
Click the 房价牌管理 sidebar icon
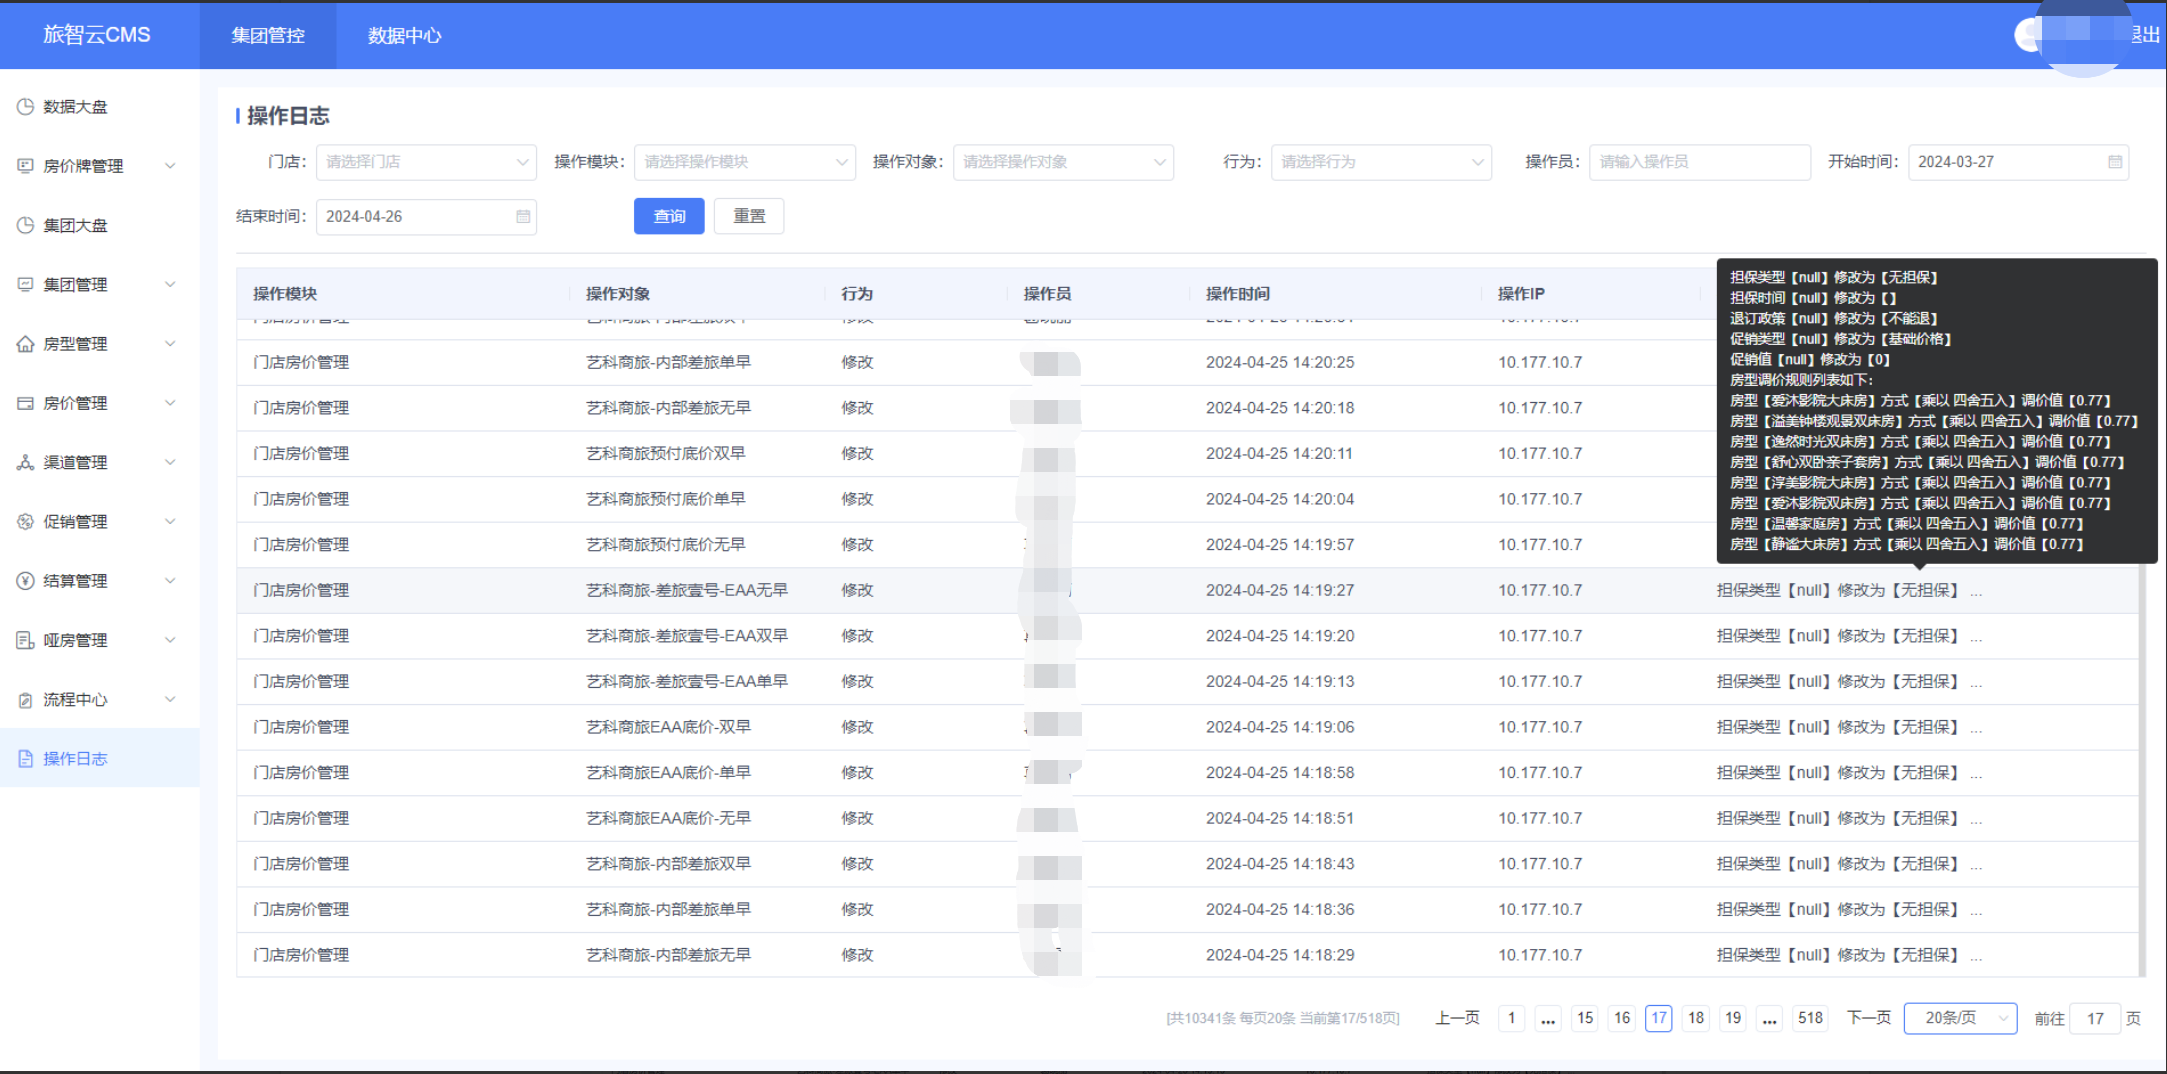pos(25,166)
